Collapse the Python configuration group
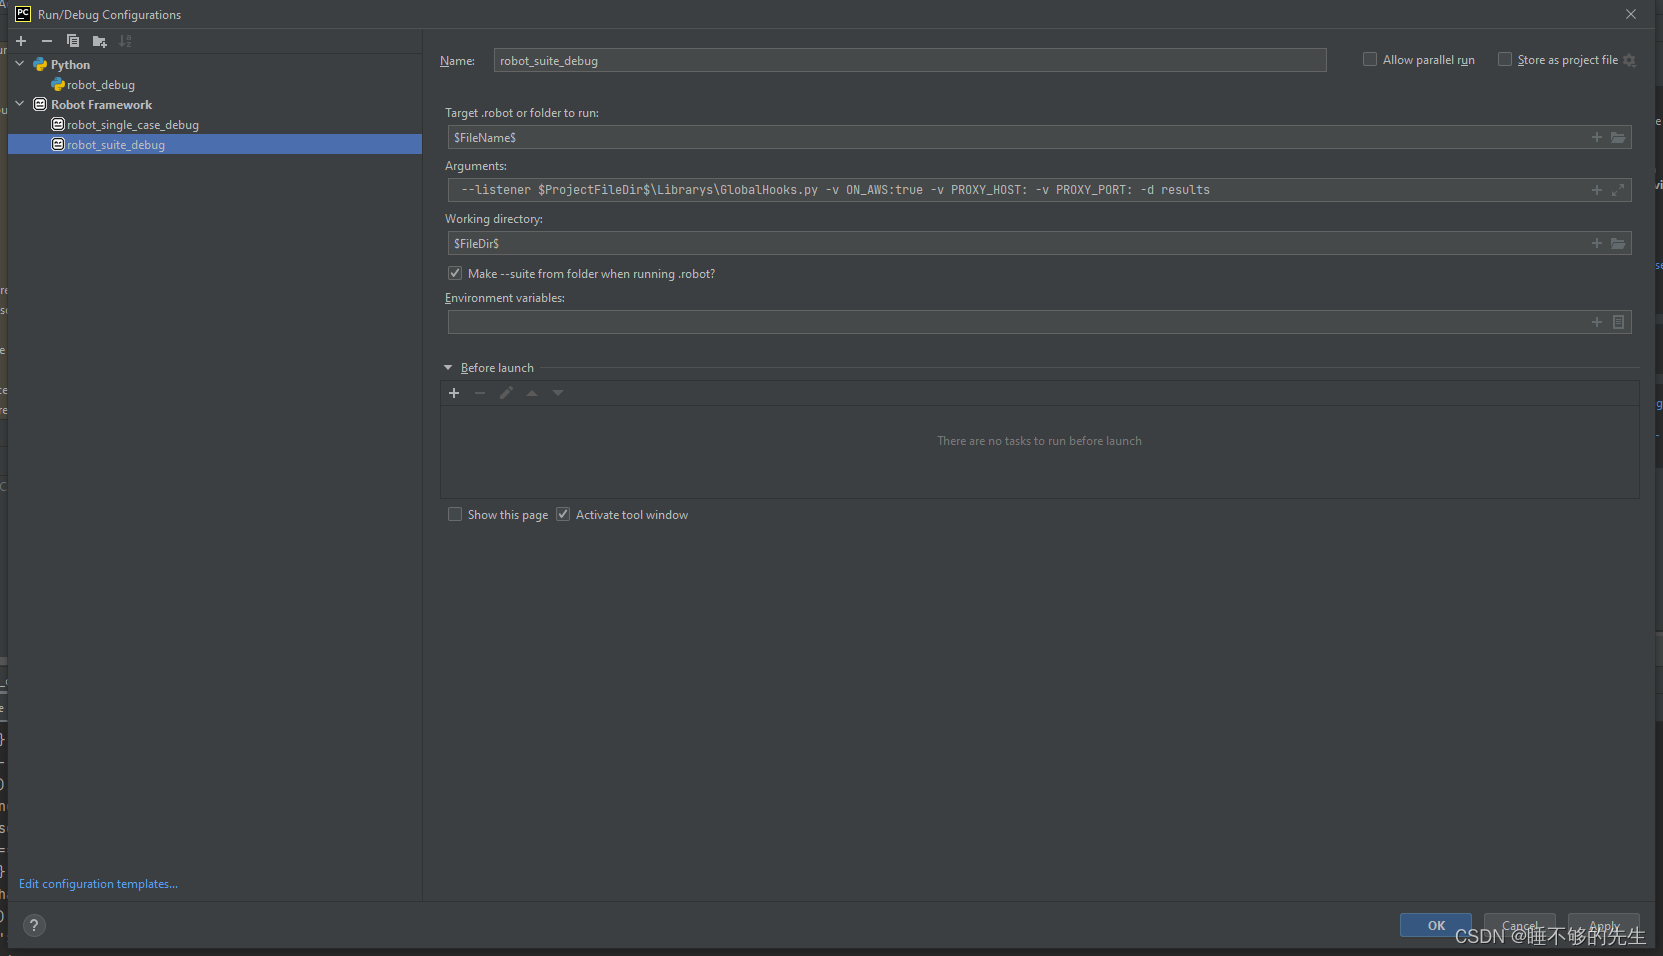 point(19,63)
